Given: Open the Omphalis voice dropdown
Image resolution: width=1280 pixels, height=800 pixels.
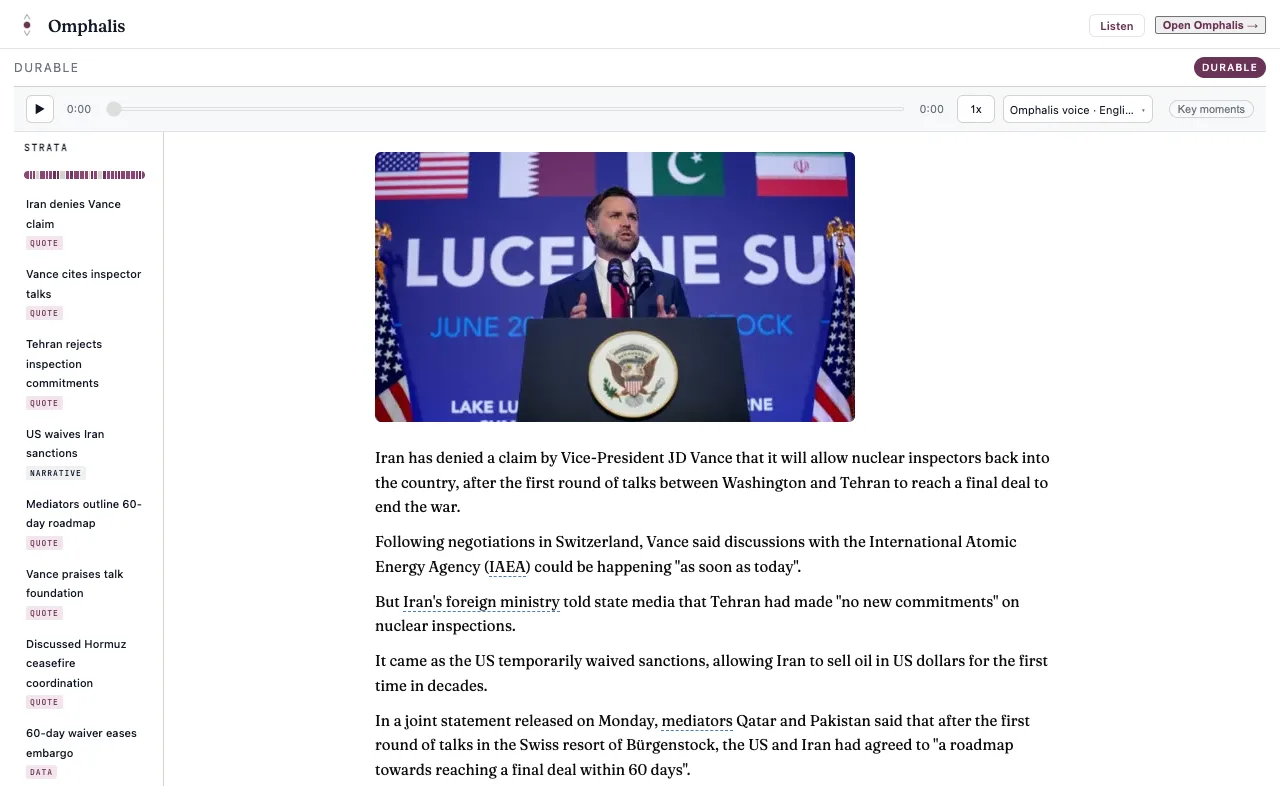Looking at the screenshot, I should (1077, 109).
